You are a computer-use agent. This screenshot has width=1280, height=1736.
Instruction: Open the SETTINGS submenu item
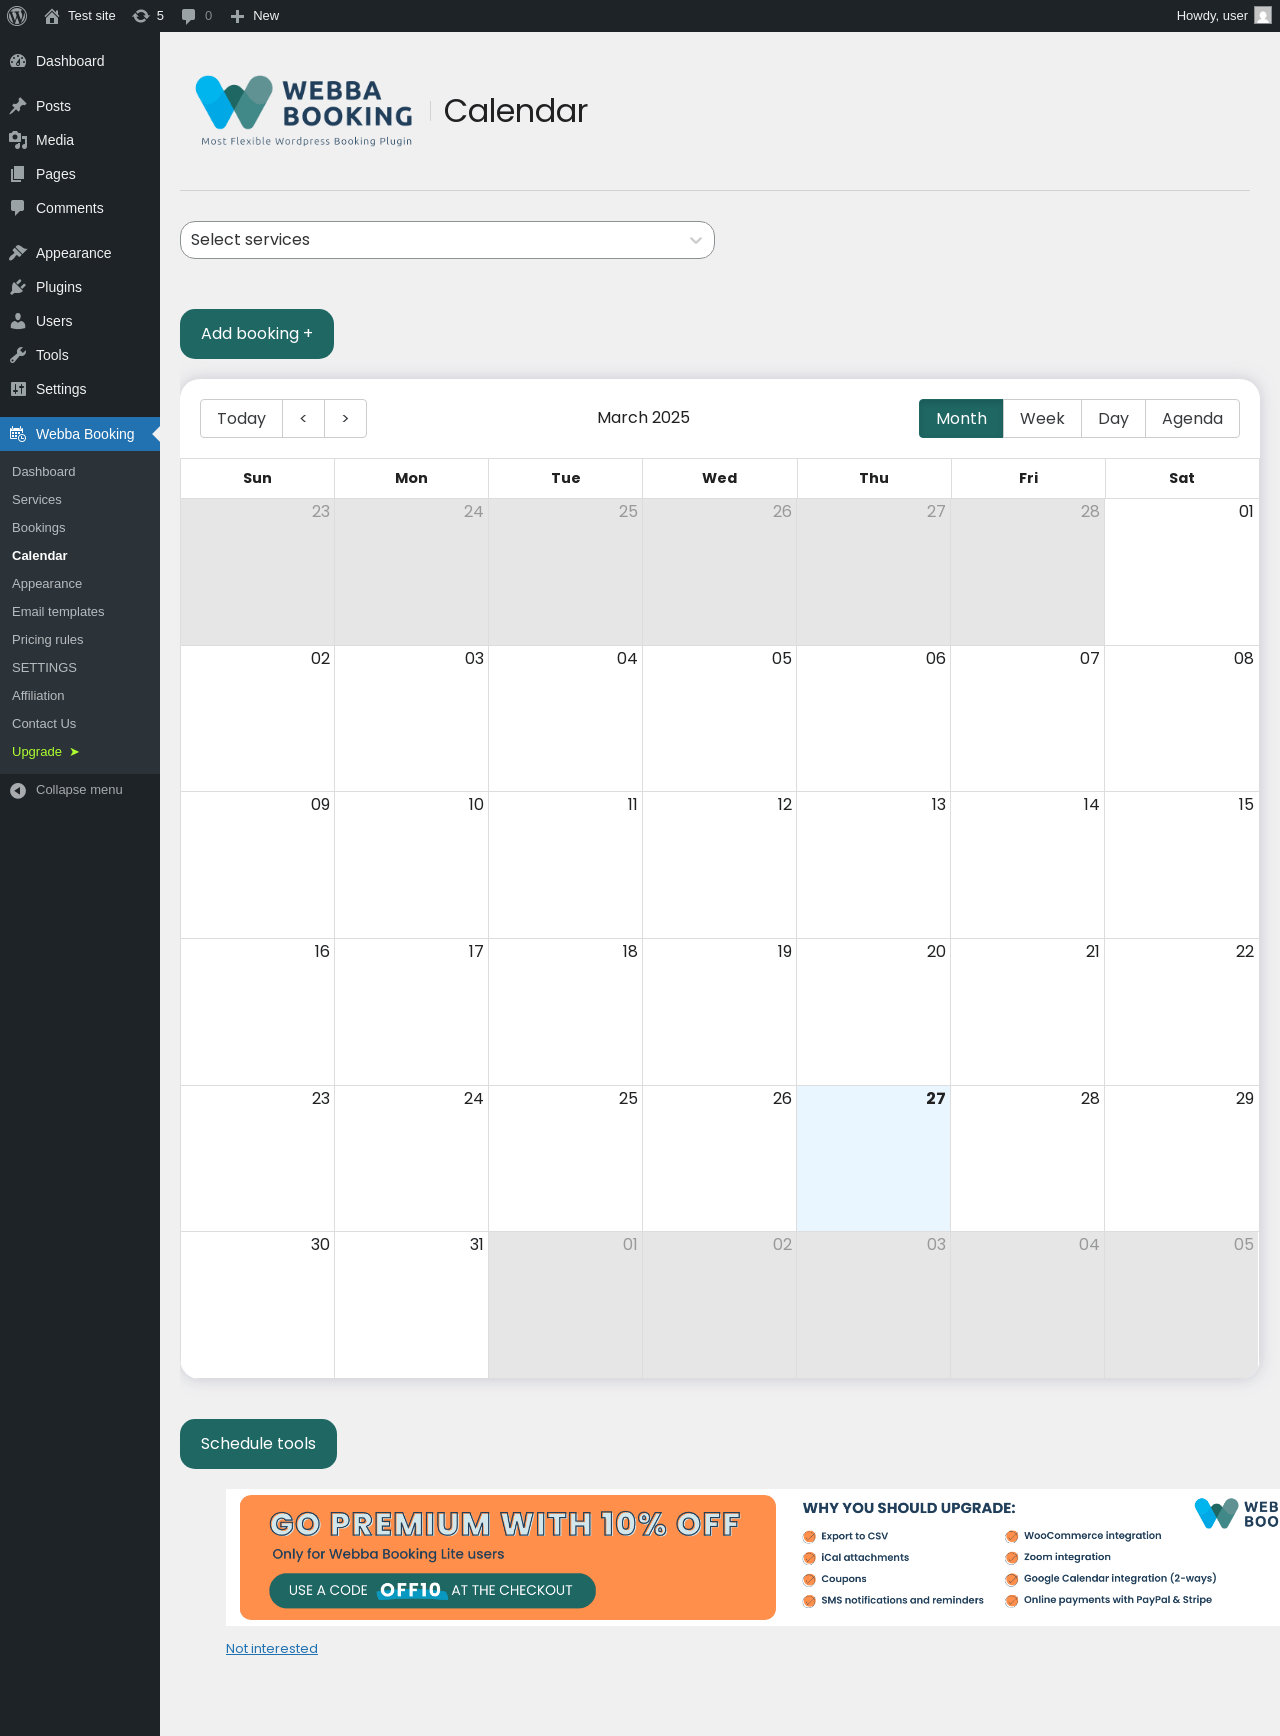80,668
